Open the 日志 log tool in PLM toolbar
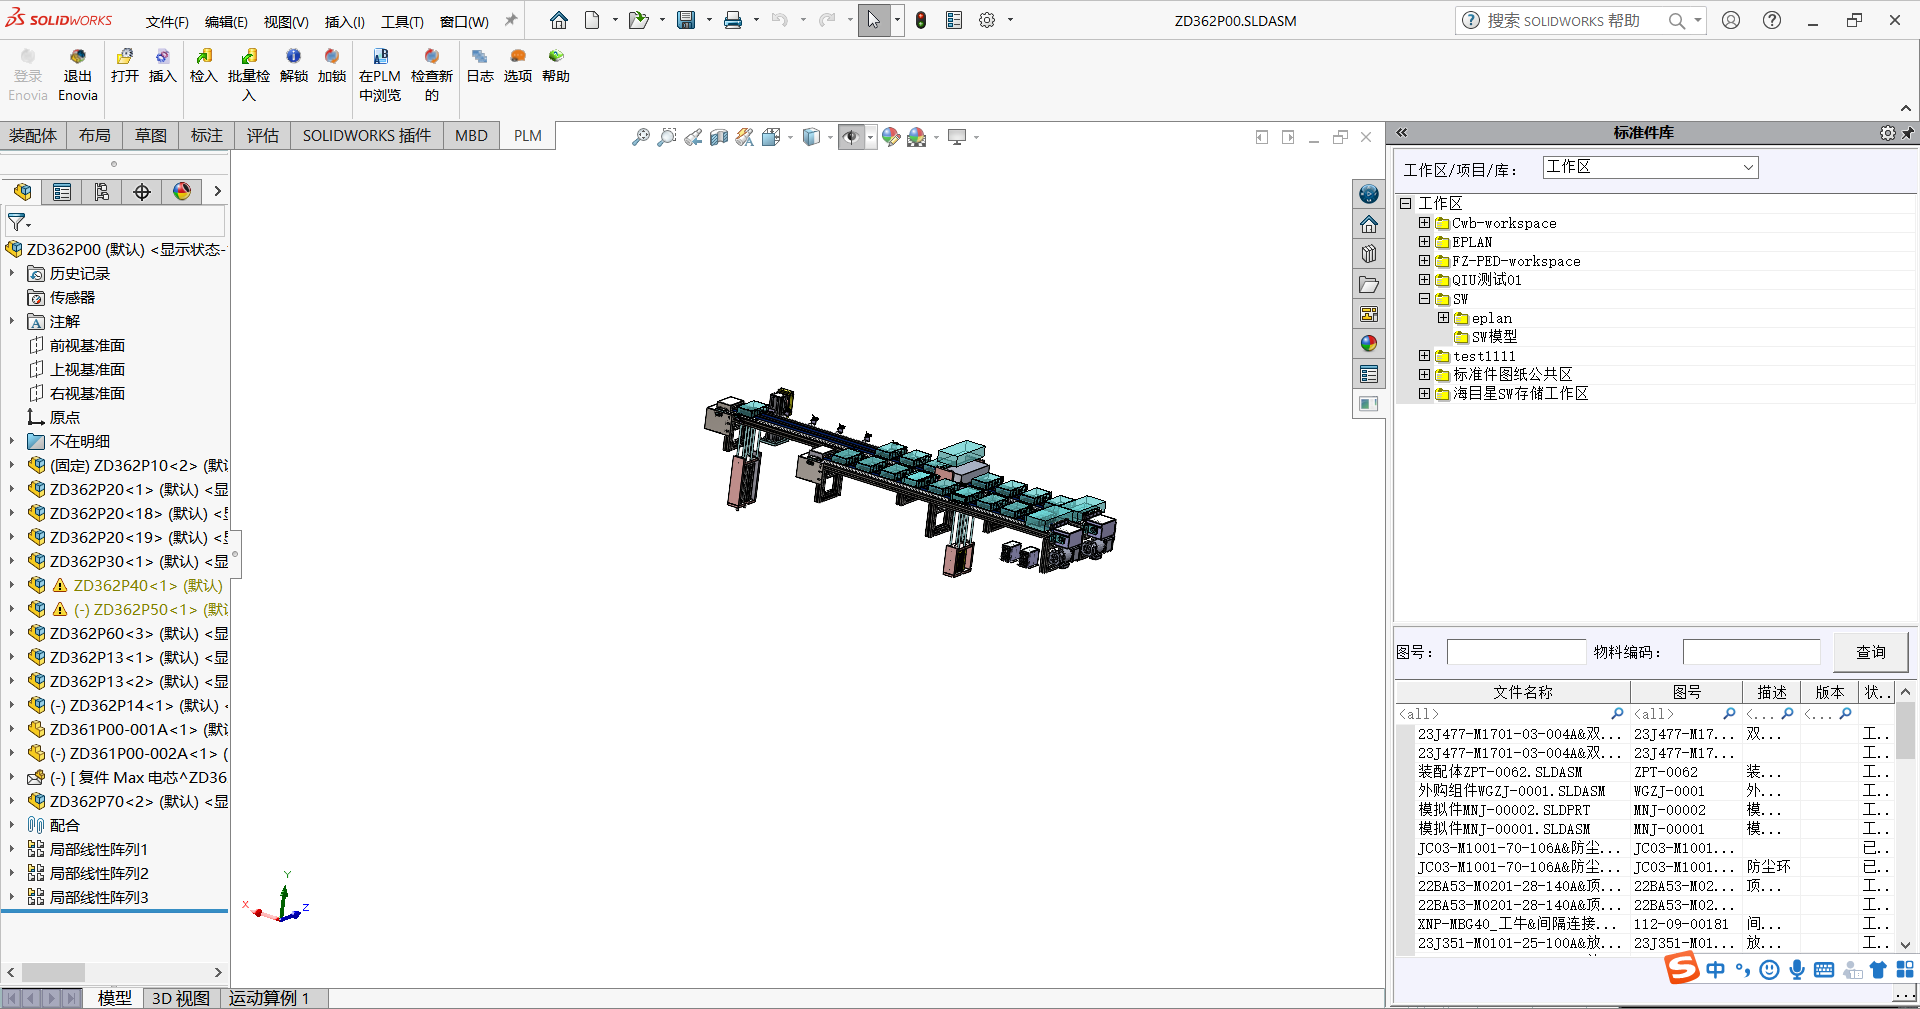The image size is (1920, 1009). pos(479,70)
